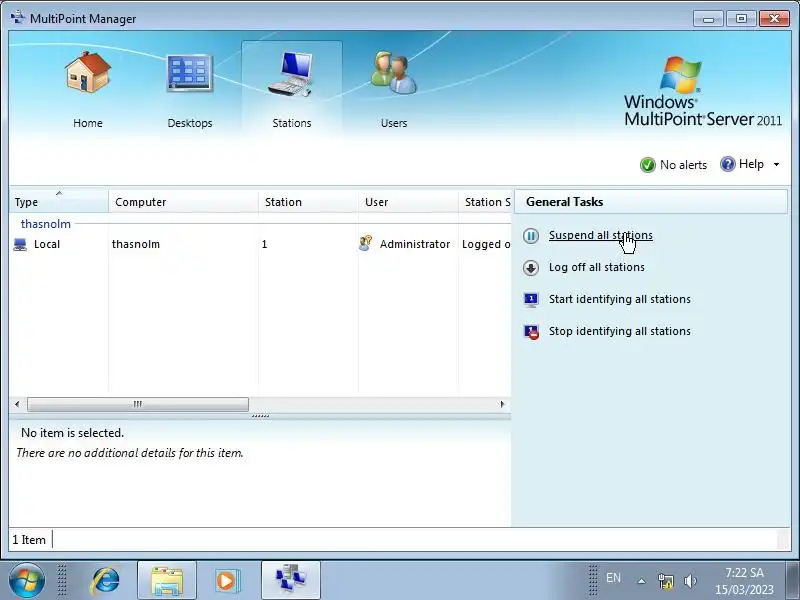Viewport: 800px width, 600px height.
Task: Select the Administrator user cell
Action: pos(415,244)
